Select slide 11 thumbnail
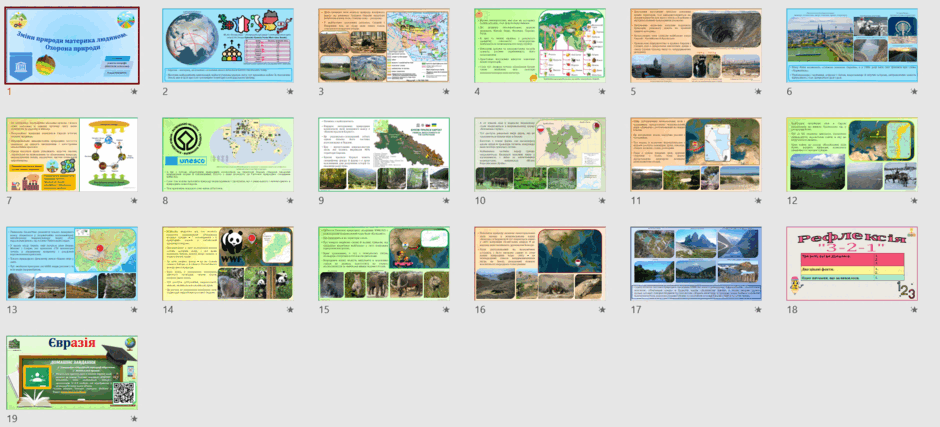This screenshot has height=427, width=940. click(696, 155)
